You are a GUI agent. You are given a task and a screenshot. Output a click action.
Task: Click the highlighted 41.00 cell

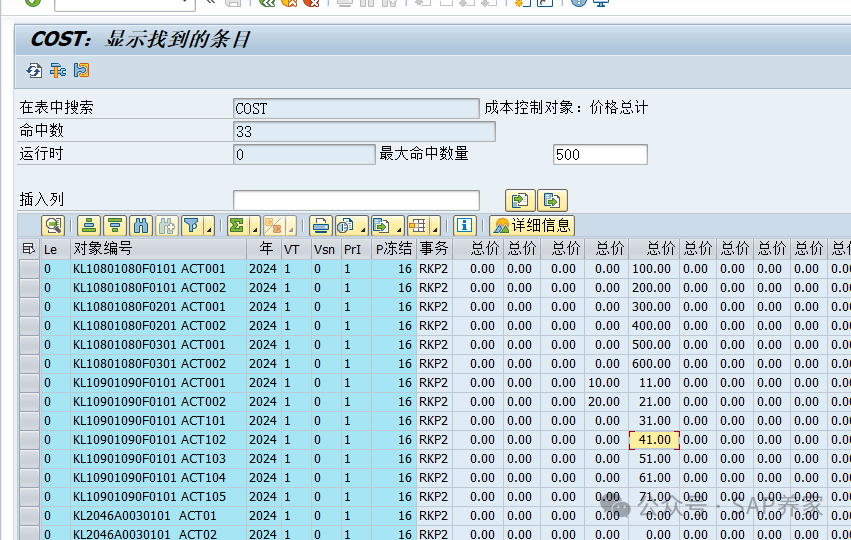click(654, 440)
